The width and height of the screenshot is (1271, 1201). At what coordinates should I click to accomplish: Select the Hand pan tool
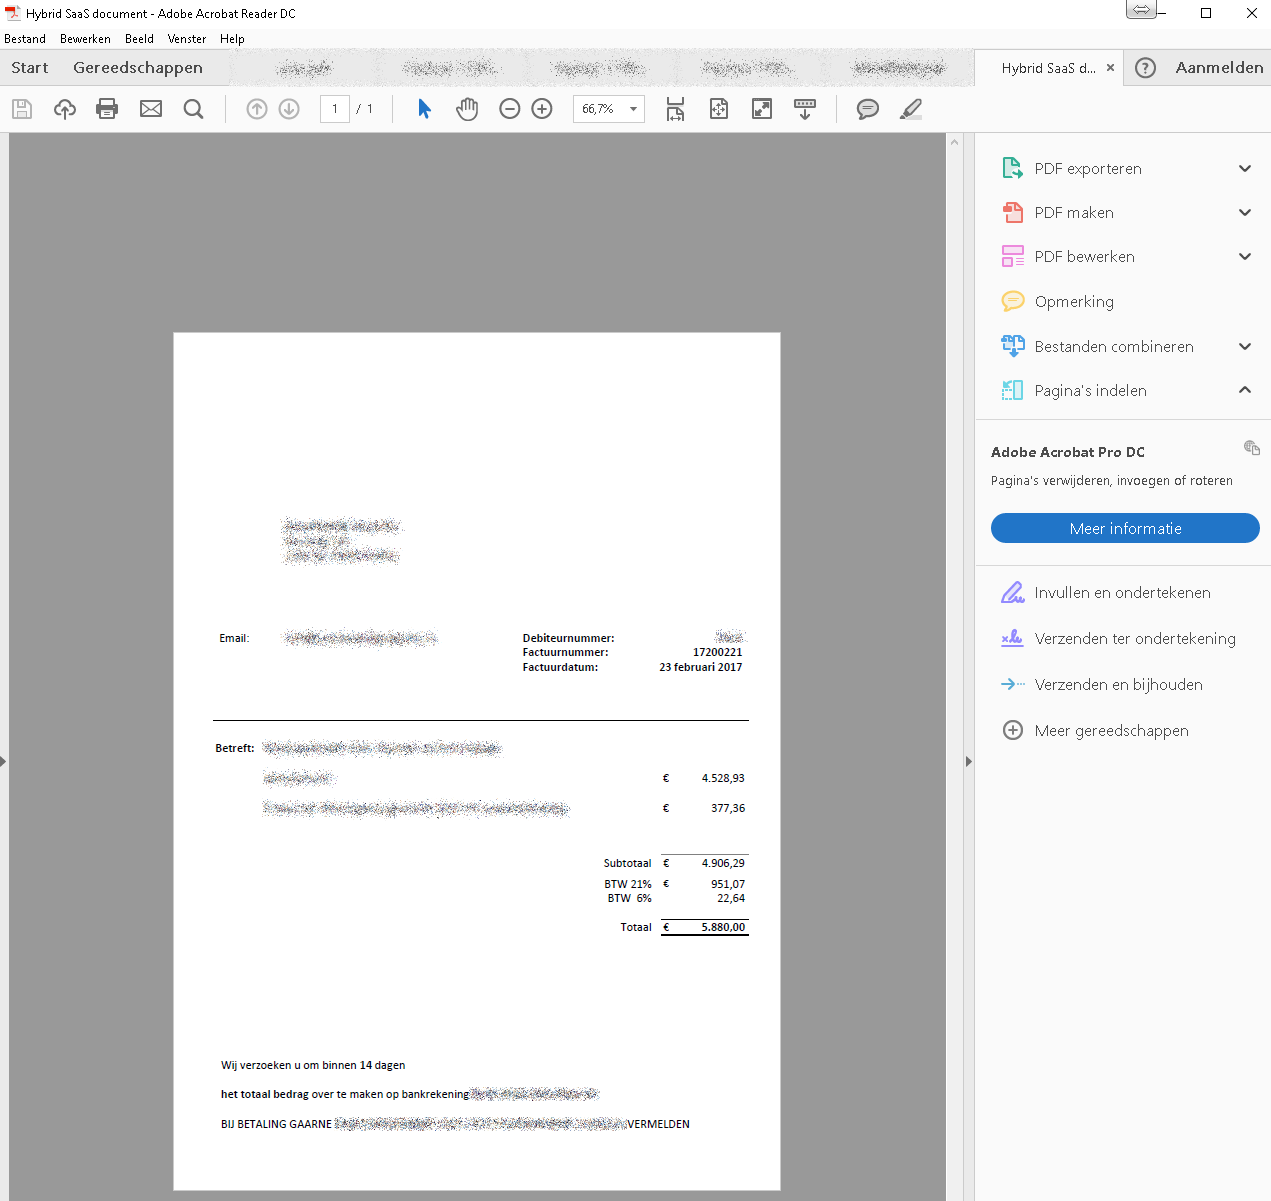[x=467, y=109]
